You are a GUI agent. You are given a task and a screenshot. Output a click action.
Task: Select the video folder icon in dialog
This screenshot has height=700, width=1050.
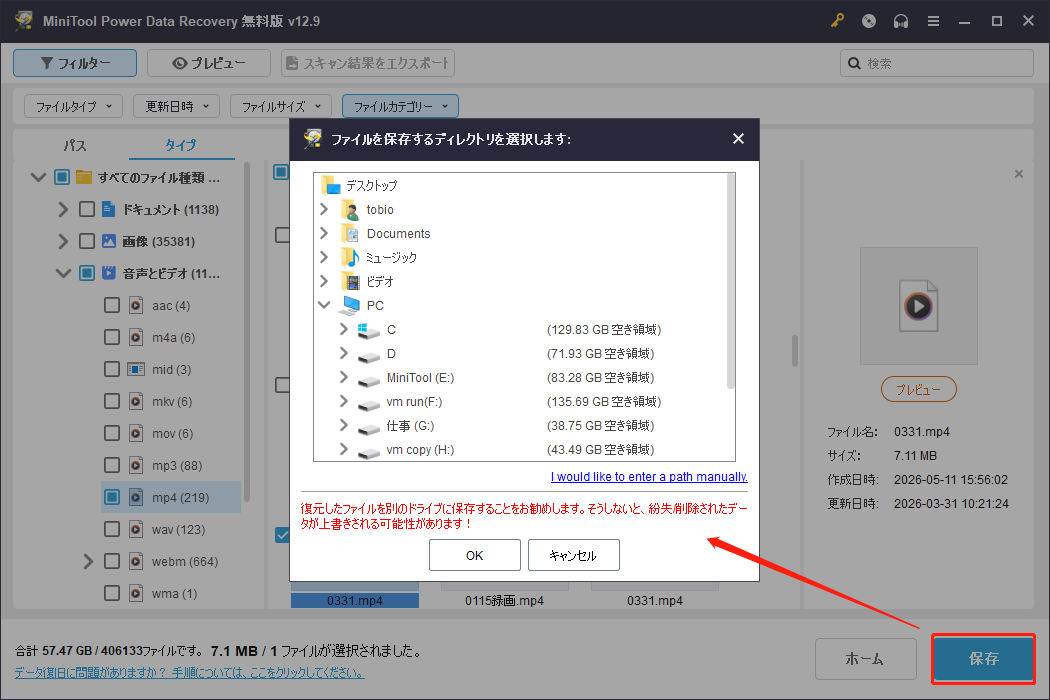pos(351,281)
